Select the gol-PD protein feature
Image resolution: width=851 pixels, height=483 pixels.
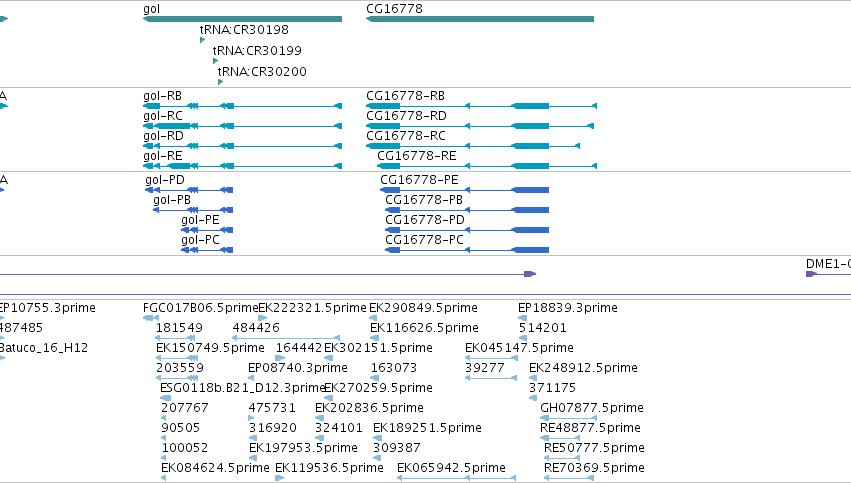coord(189,190)
